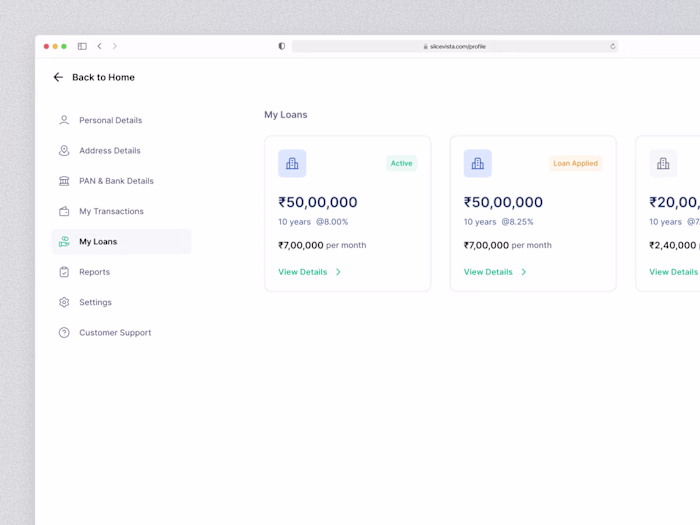Click the slicevista.com/profile address bar

(x=455, y=46)
